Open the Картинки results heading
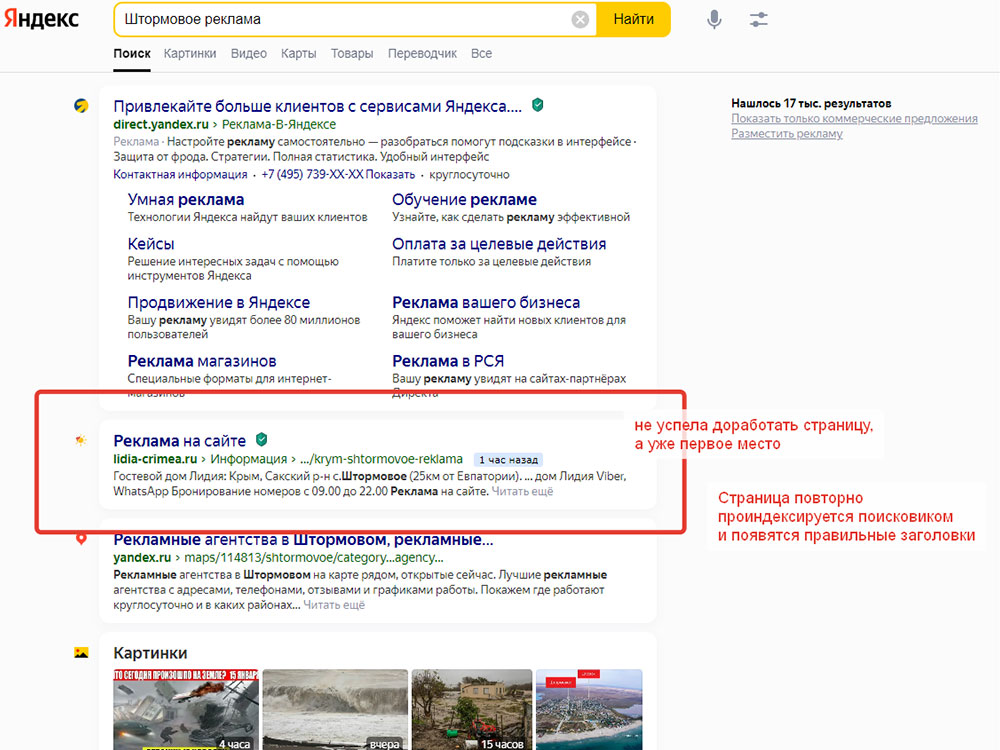The height and width of the screenshot is (750, 1000). (151, 653)
